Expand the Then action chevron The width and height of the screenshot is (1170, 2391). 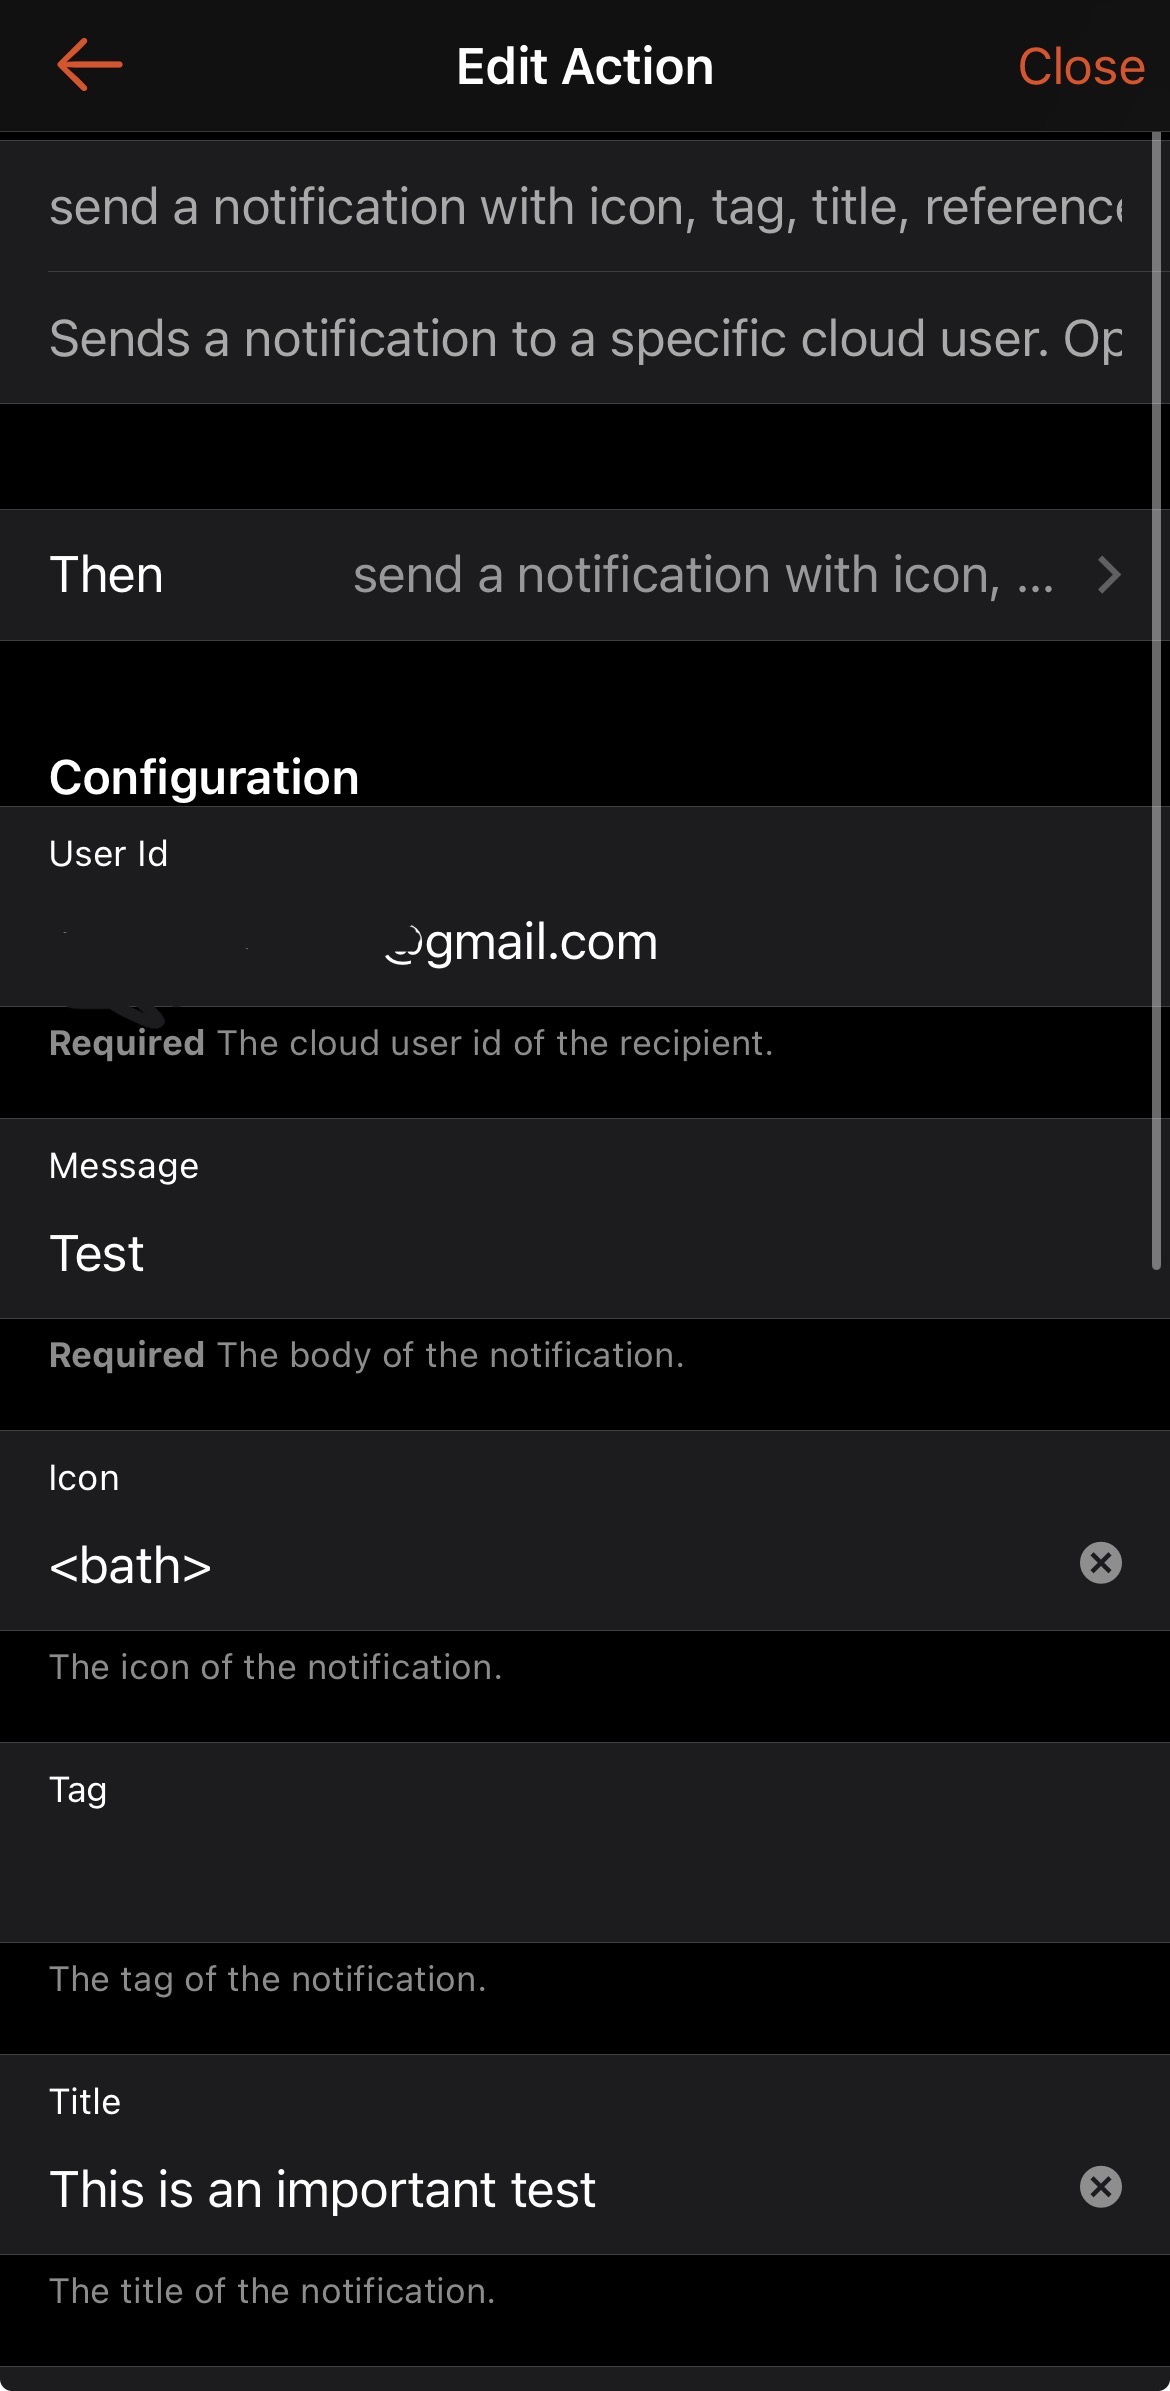1108,575
